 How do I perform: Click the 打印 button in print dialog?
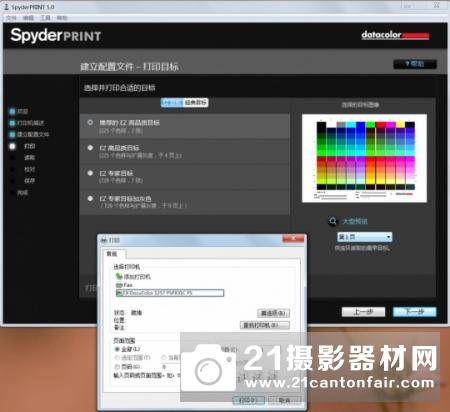[x=248, y=400]
